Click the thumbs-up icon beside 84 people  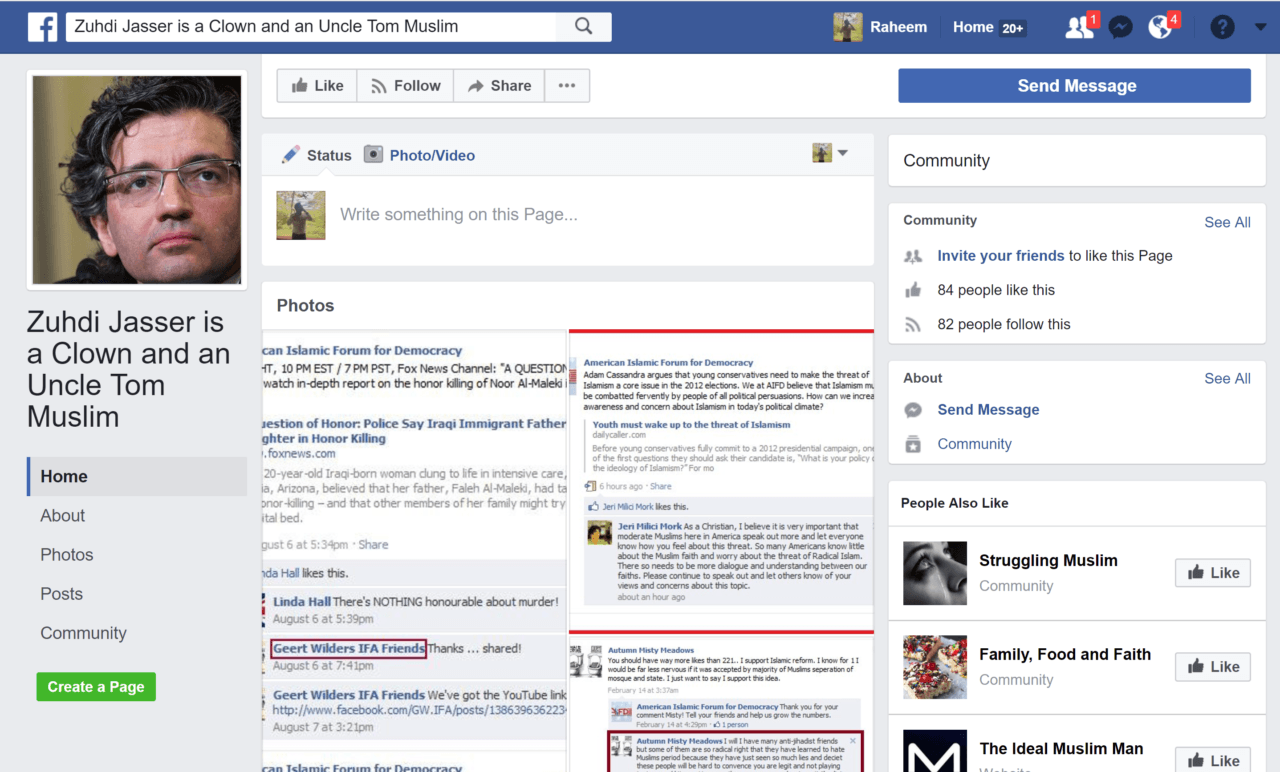point(912,290)
